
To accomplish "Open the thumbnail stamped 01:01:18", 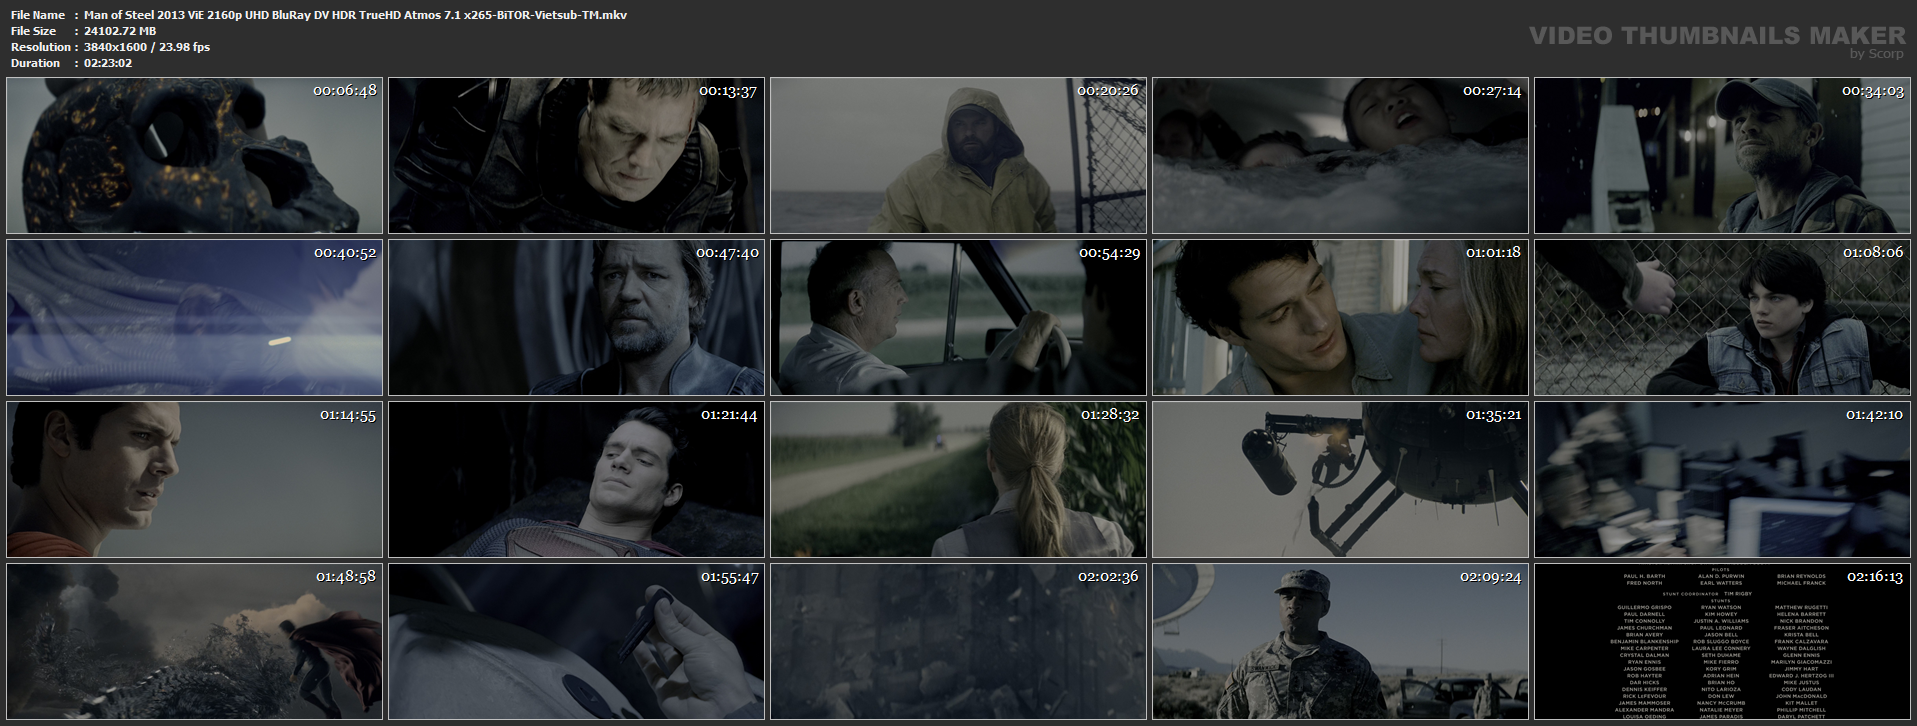I will 1340,318.
